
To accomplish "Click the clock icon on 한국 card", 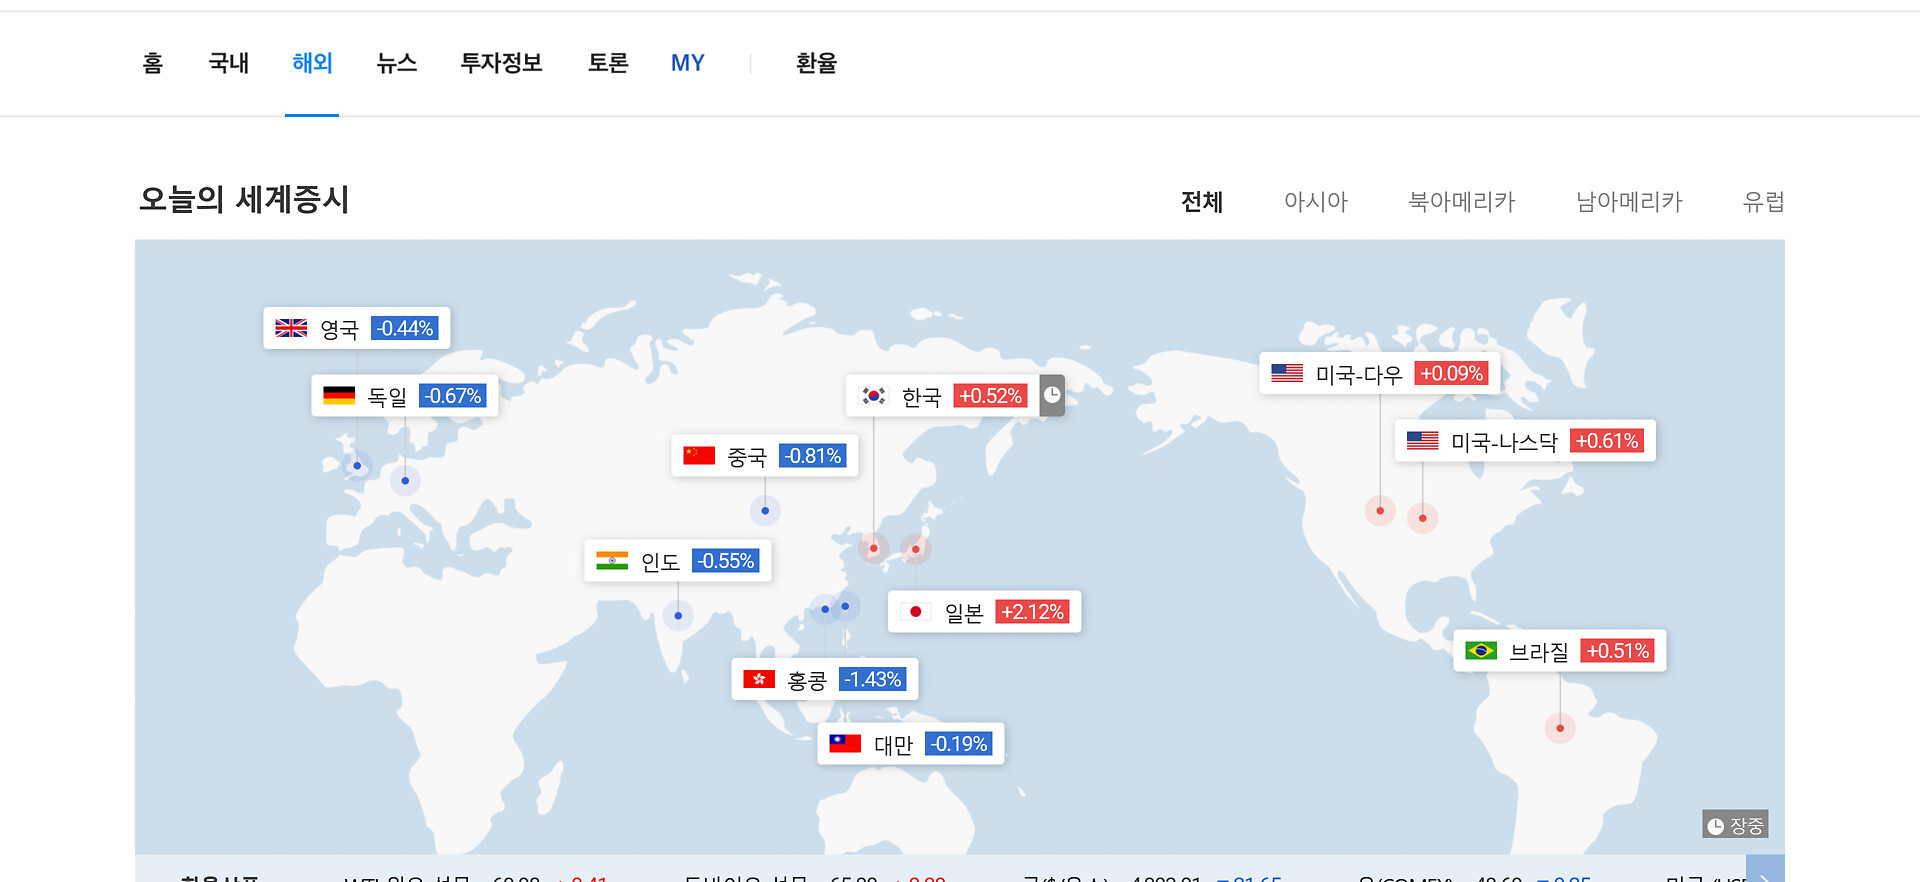I will pyautogui.click(x=1052, y=395).
